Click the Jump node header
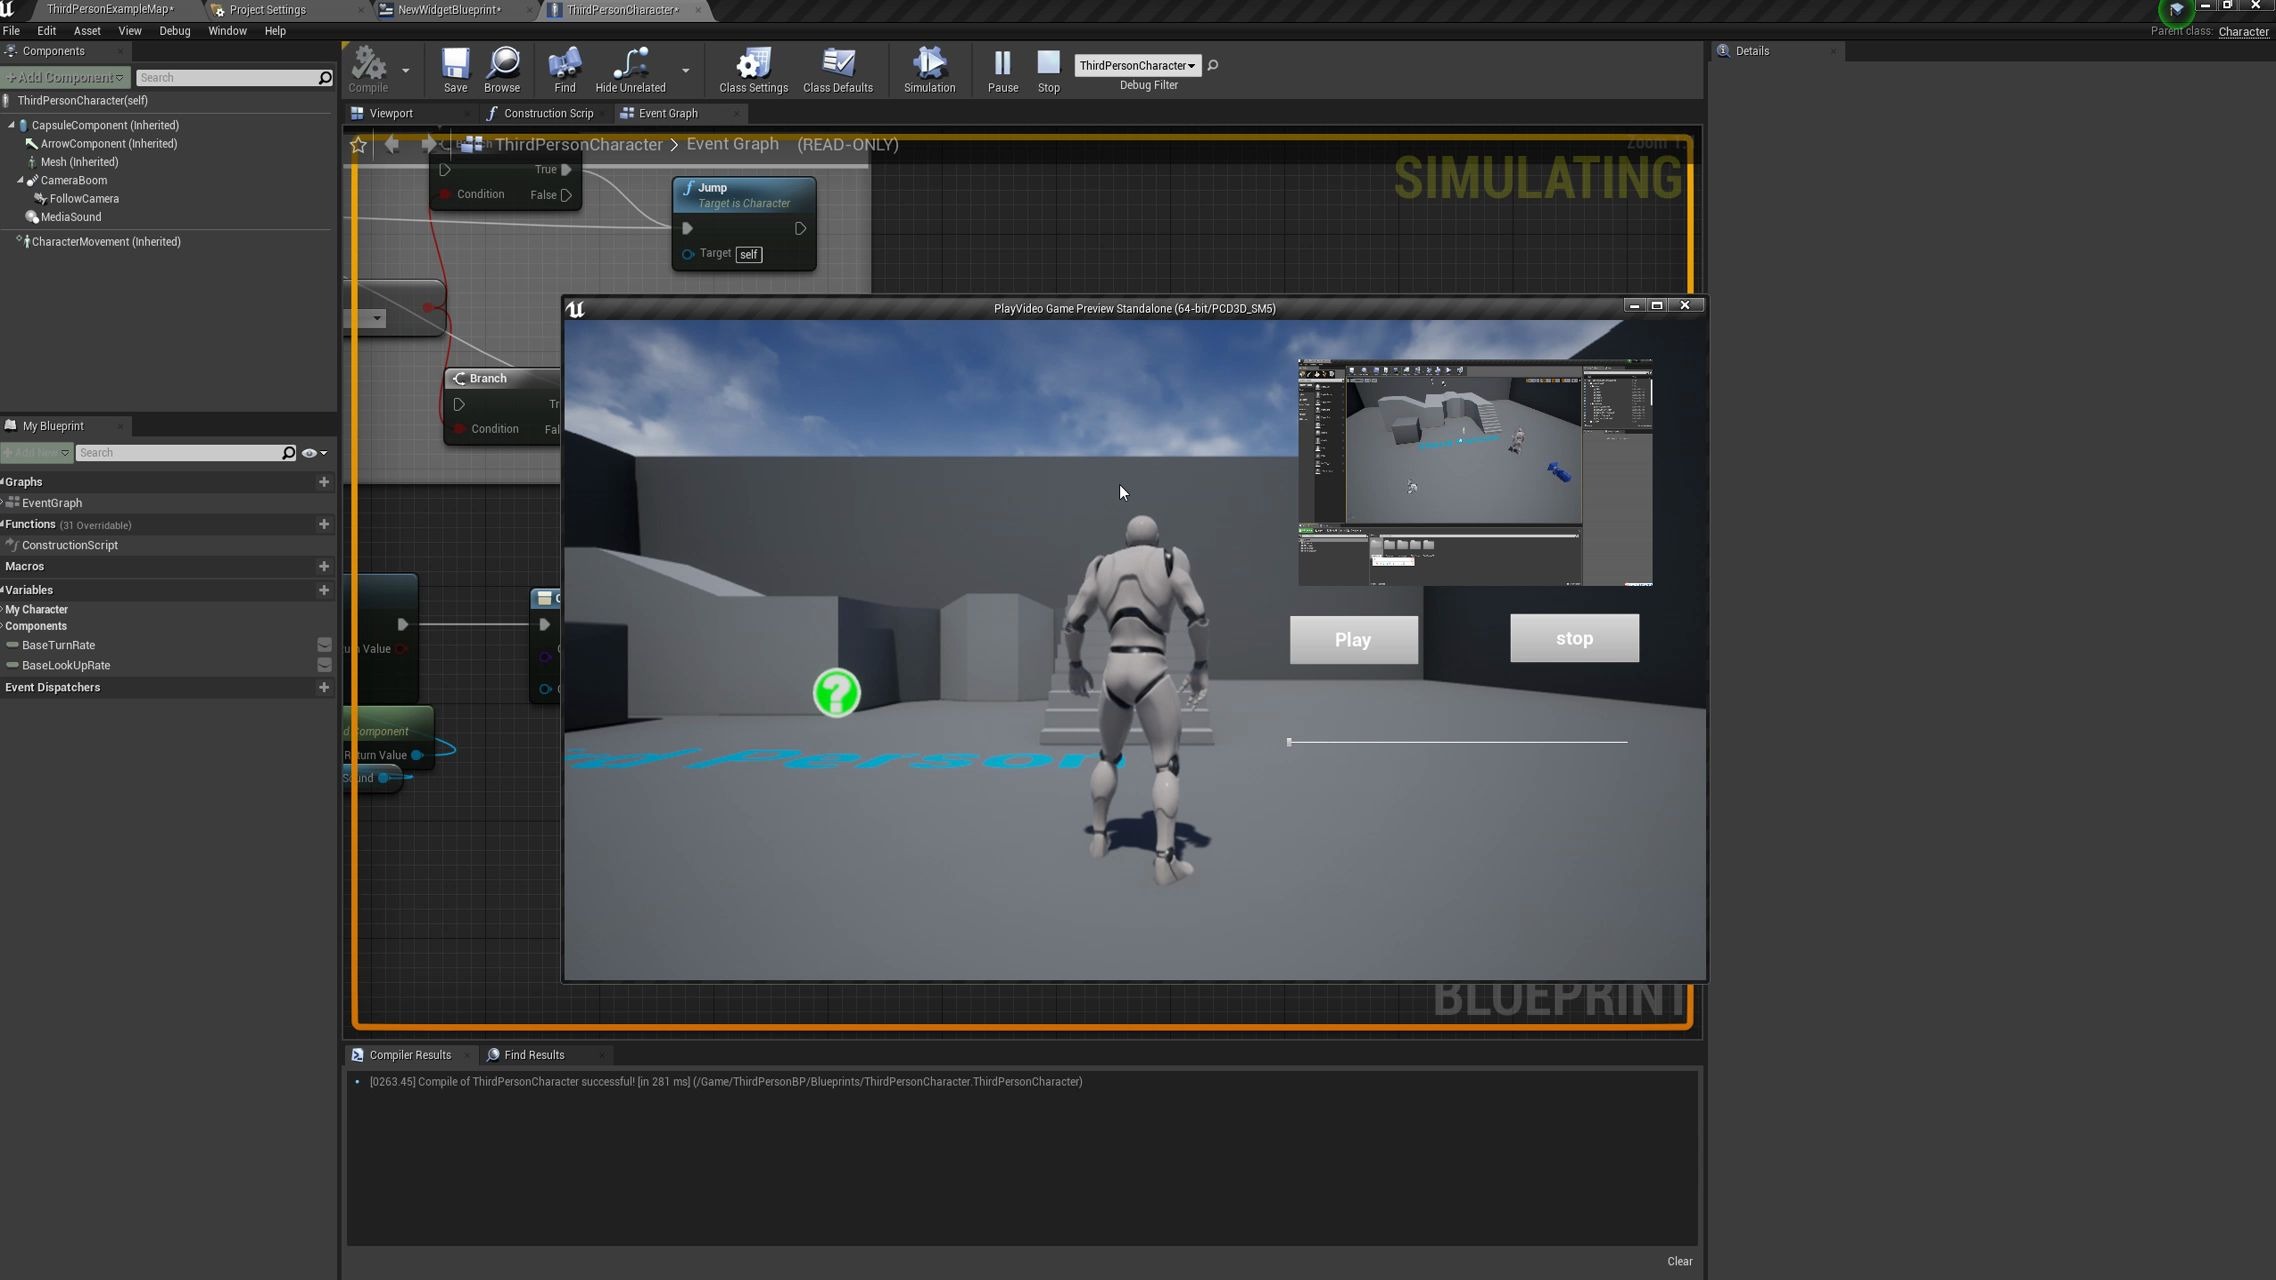Viewport: 2276px width, 1280px height. coord(744,195)
